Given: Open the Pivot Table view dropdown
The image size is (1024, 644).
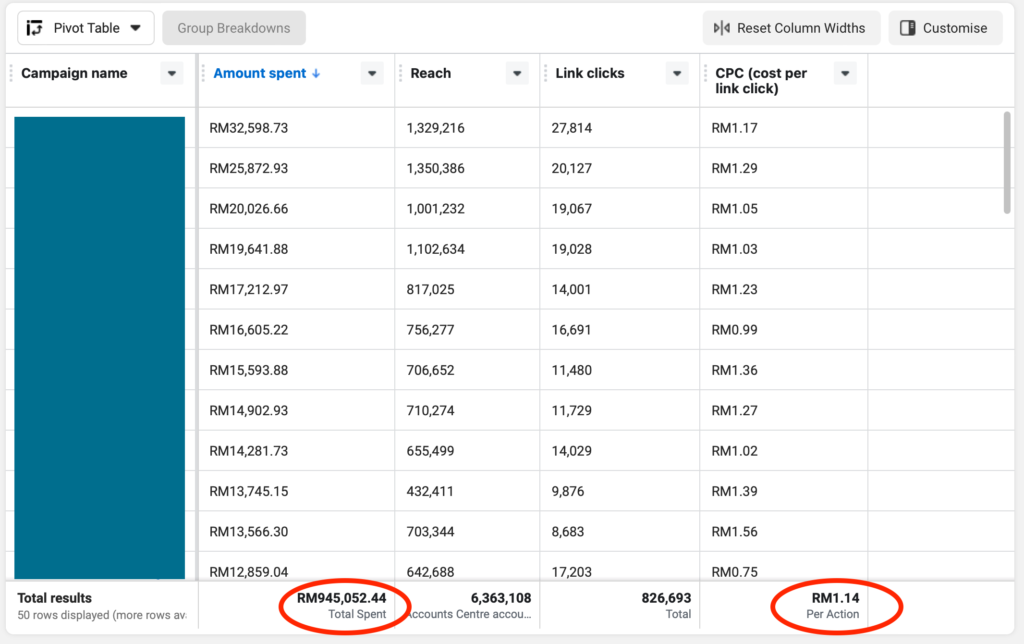Looking at the screenshot, I should click(x=85, y=28).
